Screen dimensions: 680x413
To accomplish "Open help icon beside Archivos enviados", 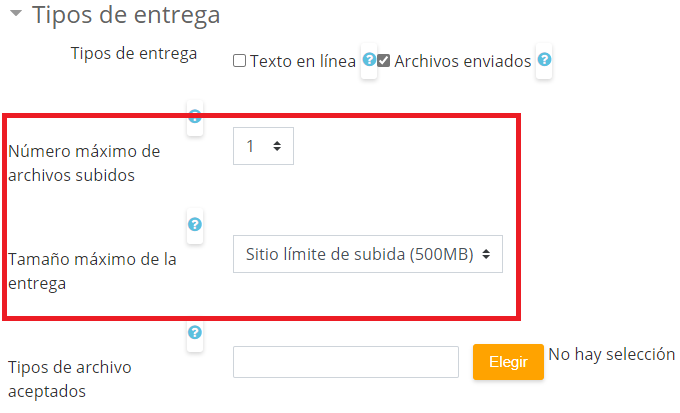I will 544,59.
